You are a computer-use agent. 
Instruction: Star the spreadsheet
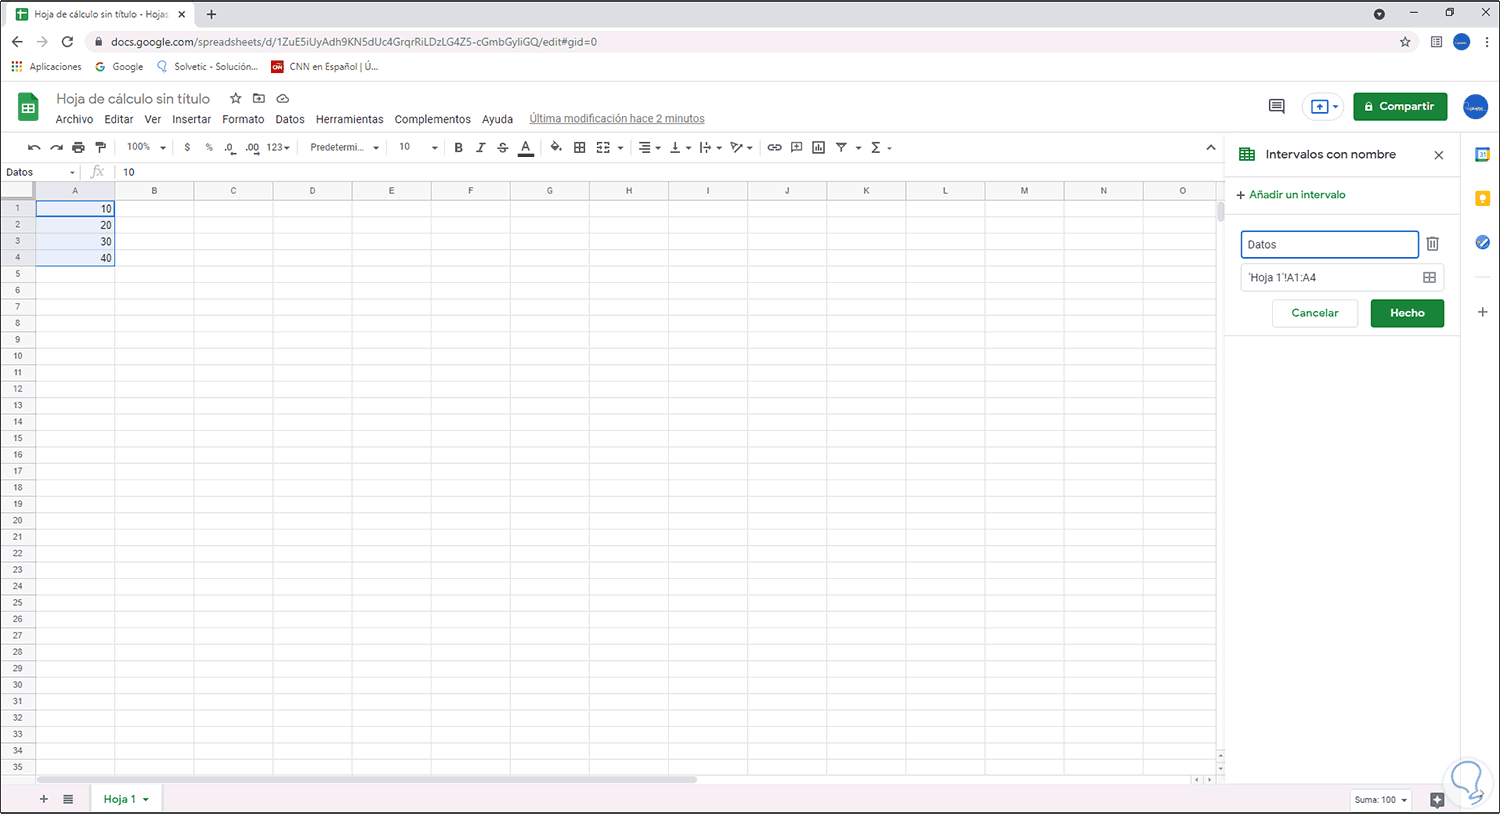235,98
